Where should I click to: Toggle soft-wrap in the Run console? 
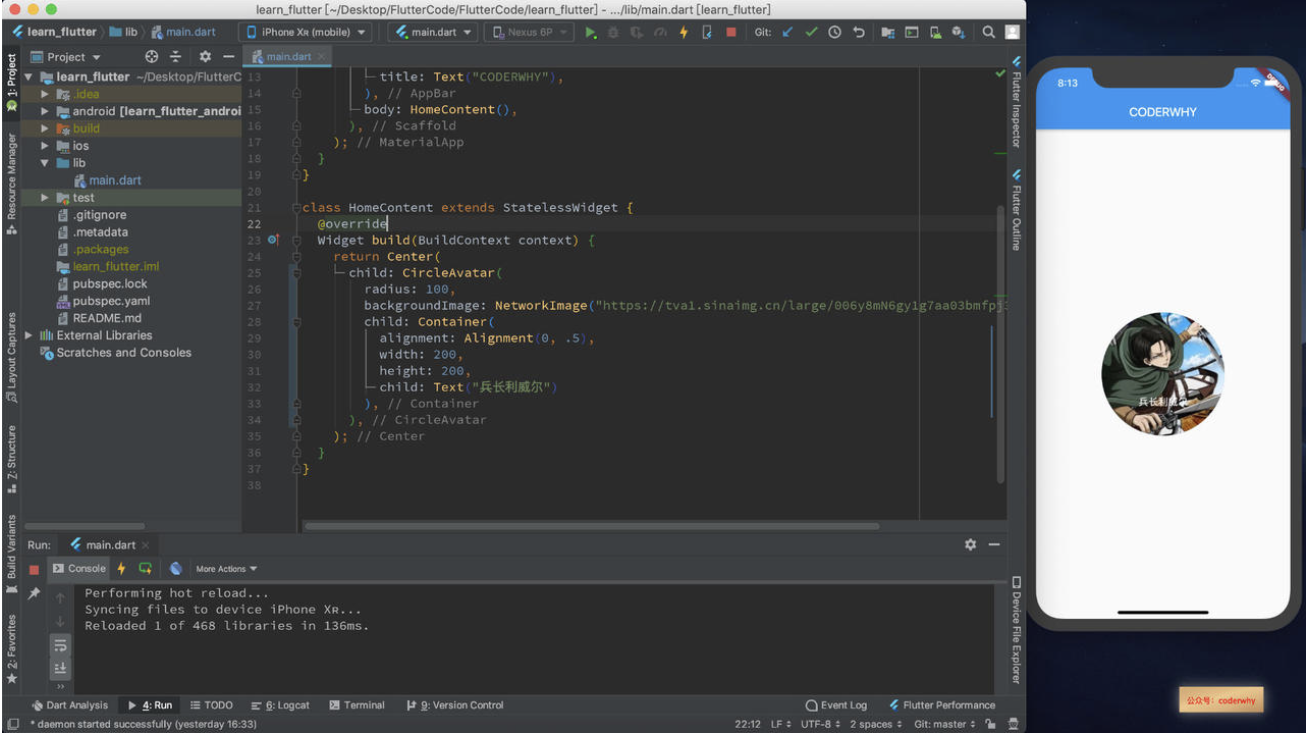(x=60, y=645)
